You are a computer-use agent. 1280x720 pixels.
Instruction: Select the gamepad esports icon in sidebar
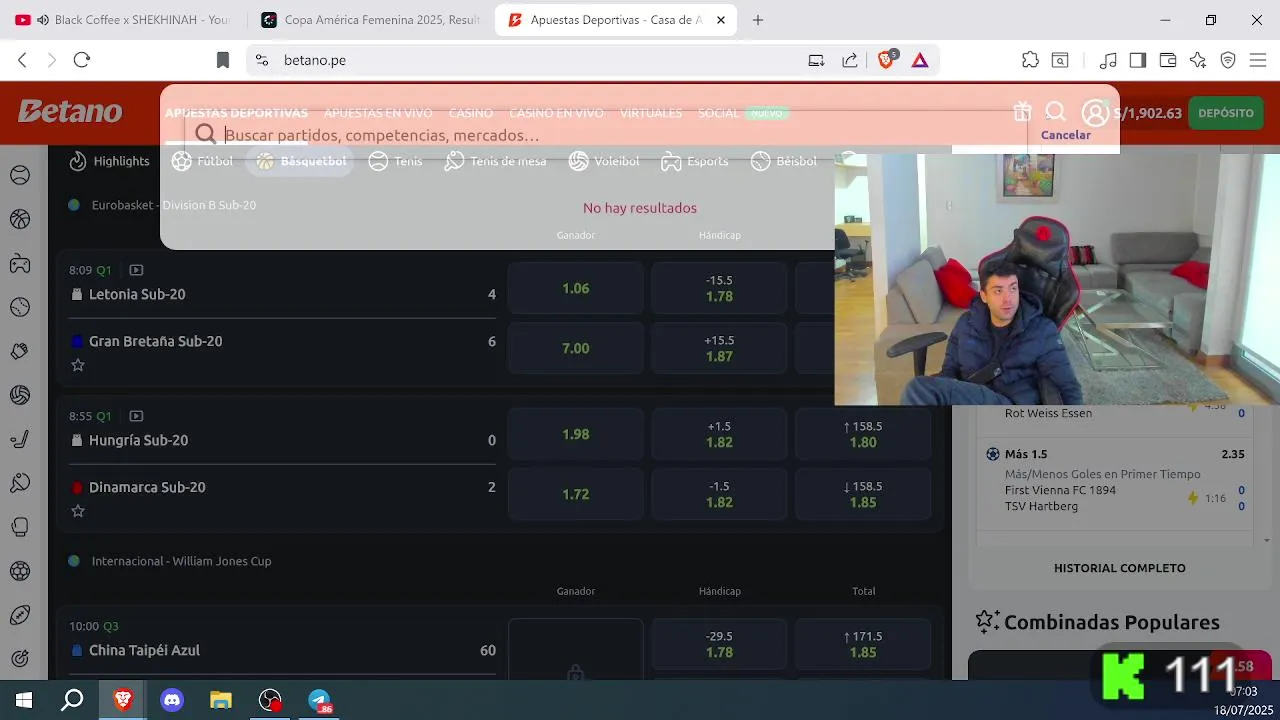[20, 263]
